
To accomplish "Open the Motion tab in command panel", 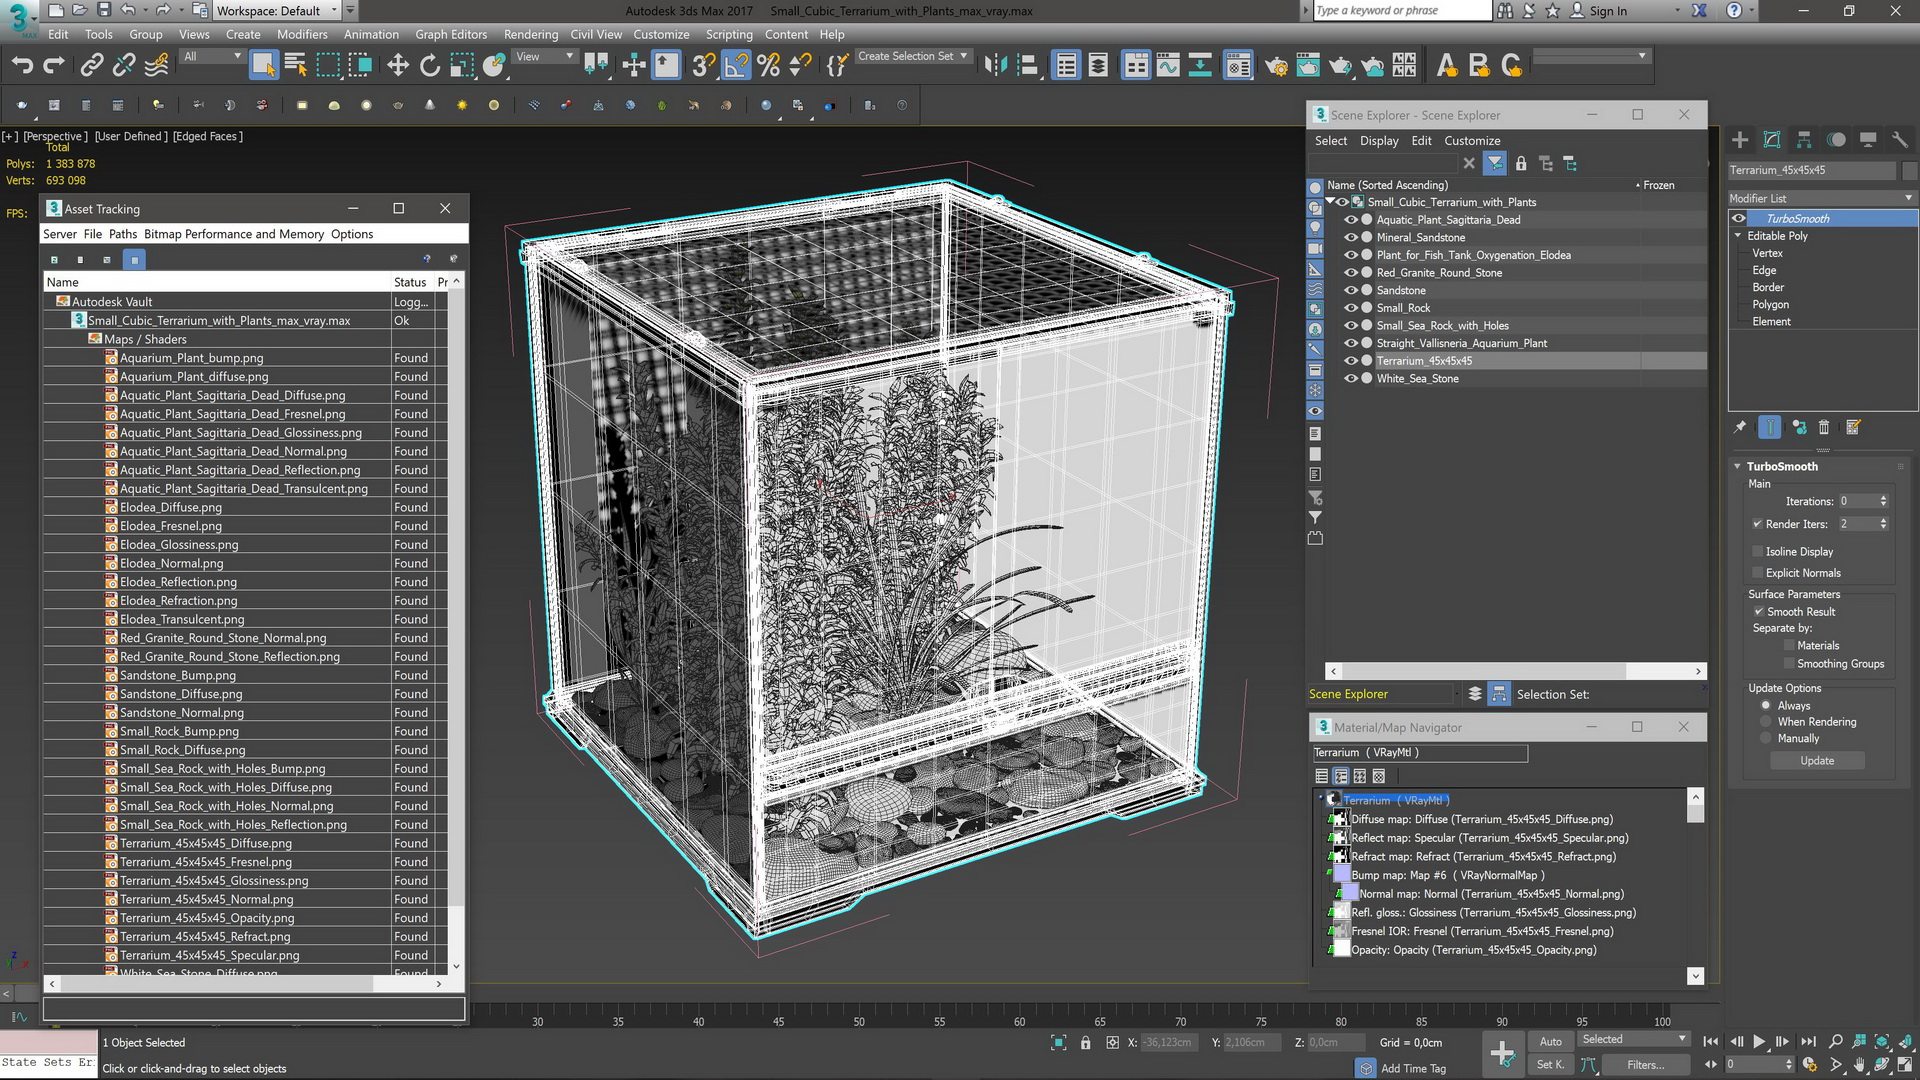I will coord(1836,140).
